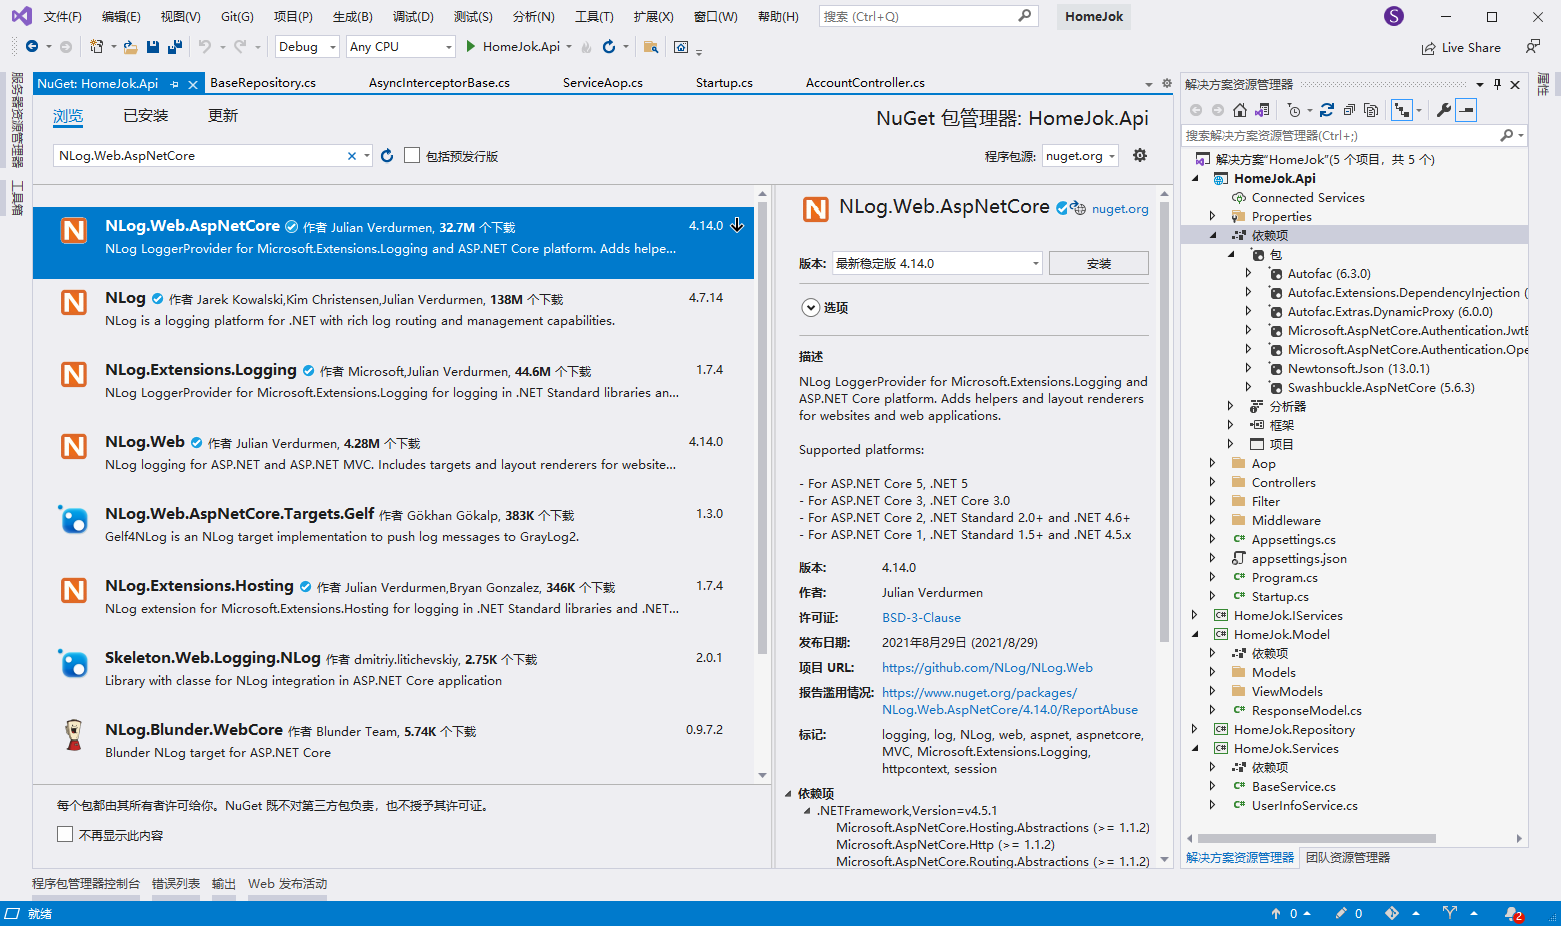Image resolution: width=1561 pixels, height=926 pixels.
Task: Click the nuget.org link beside package title
Action: pyautogui.click(x=1120, y=209)
